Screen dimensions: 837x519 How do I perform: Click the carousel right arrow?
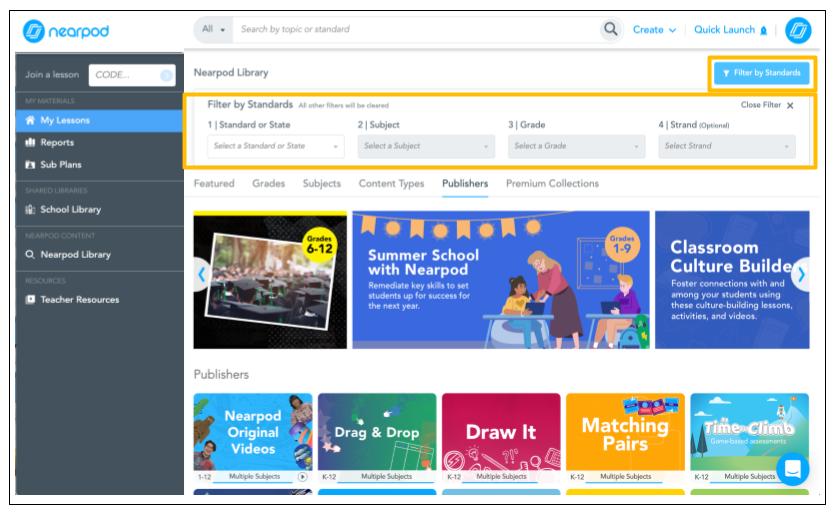801,272
